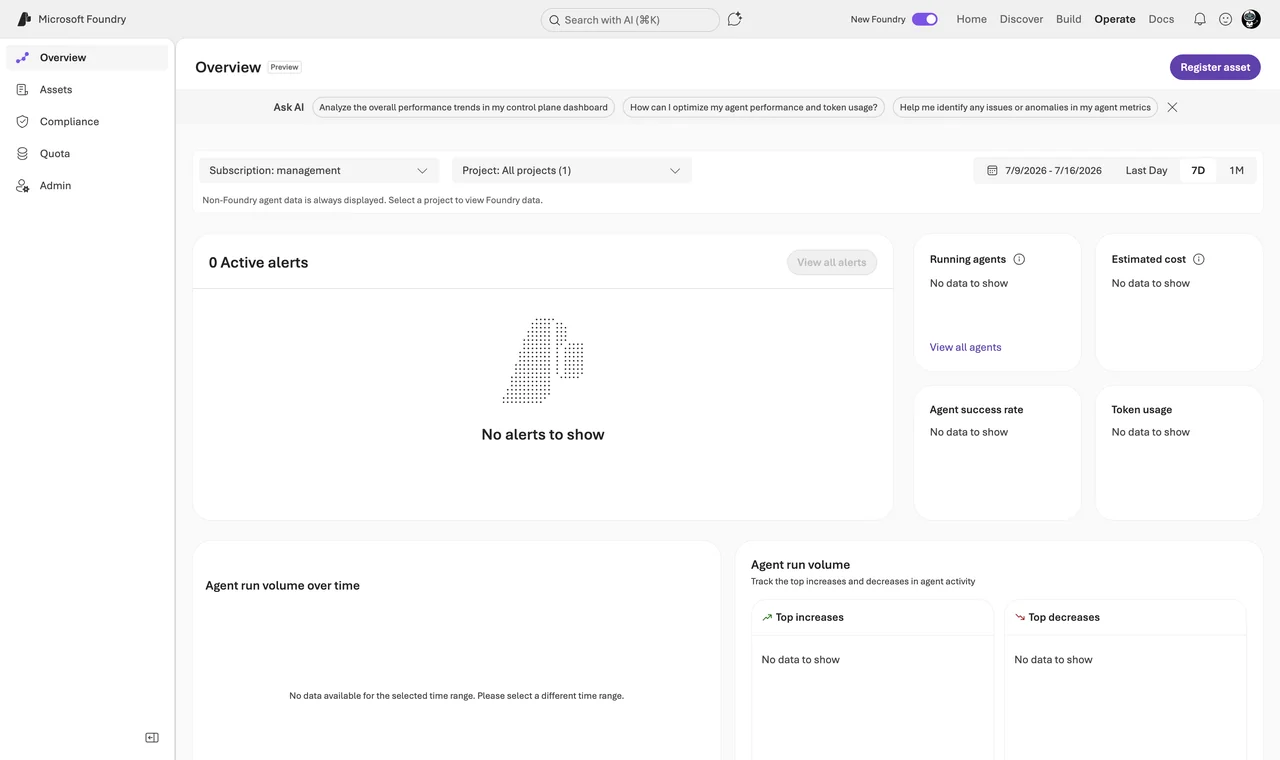
Task: Collapse the sidebar with the panel icon
Action: 152,738
